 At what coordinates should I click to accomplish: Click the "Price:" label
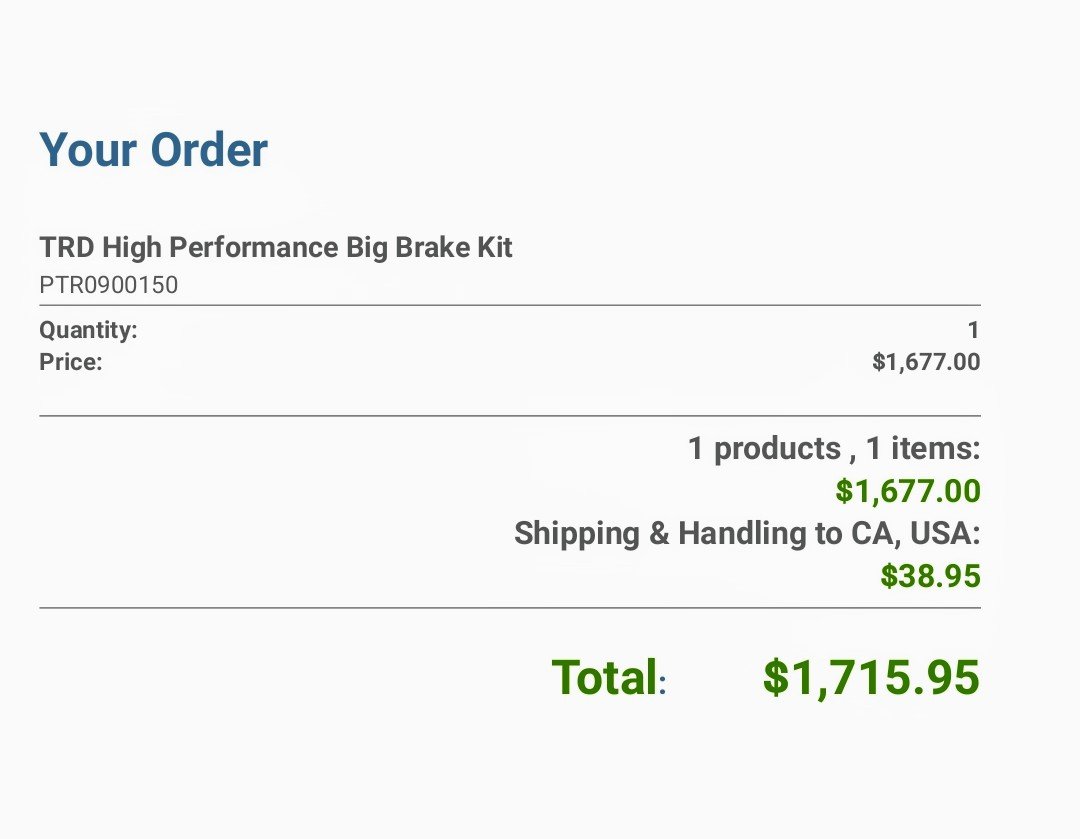point(71,362)
